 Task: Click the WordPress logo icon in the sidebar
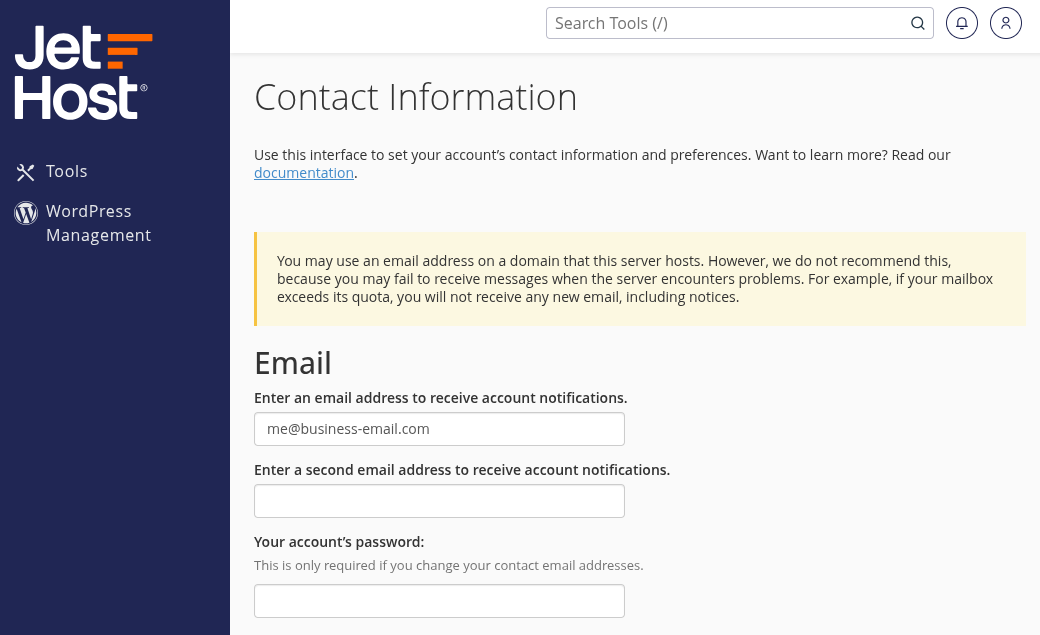coord(26,213)
